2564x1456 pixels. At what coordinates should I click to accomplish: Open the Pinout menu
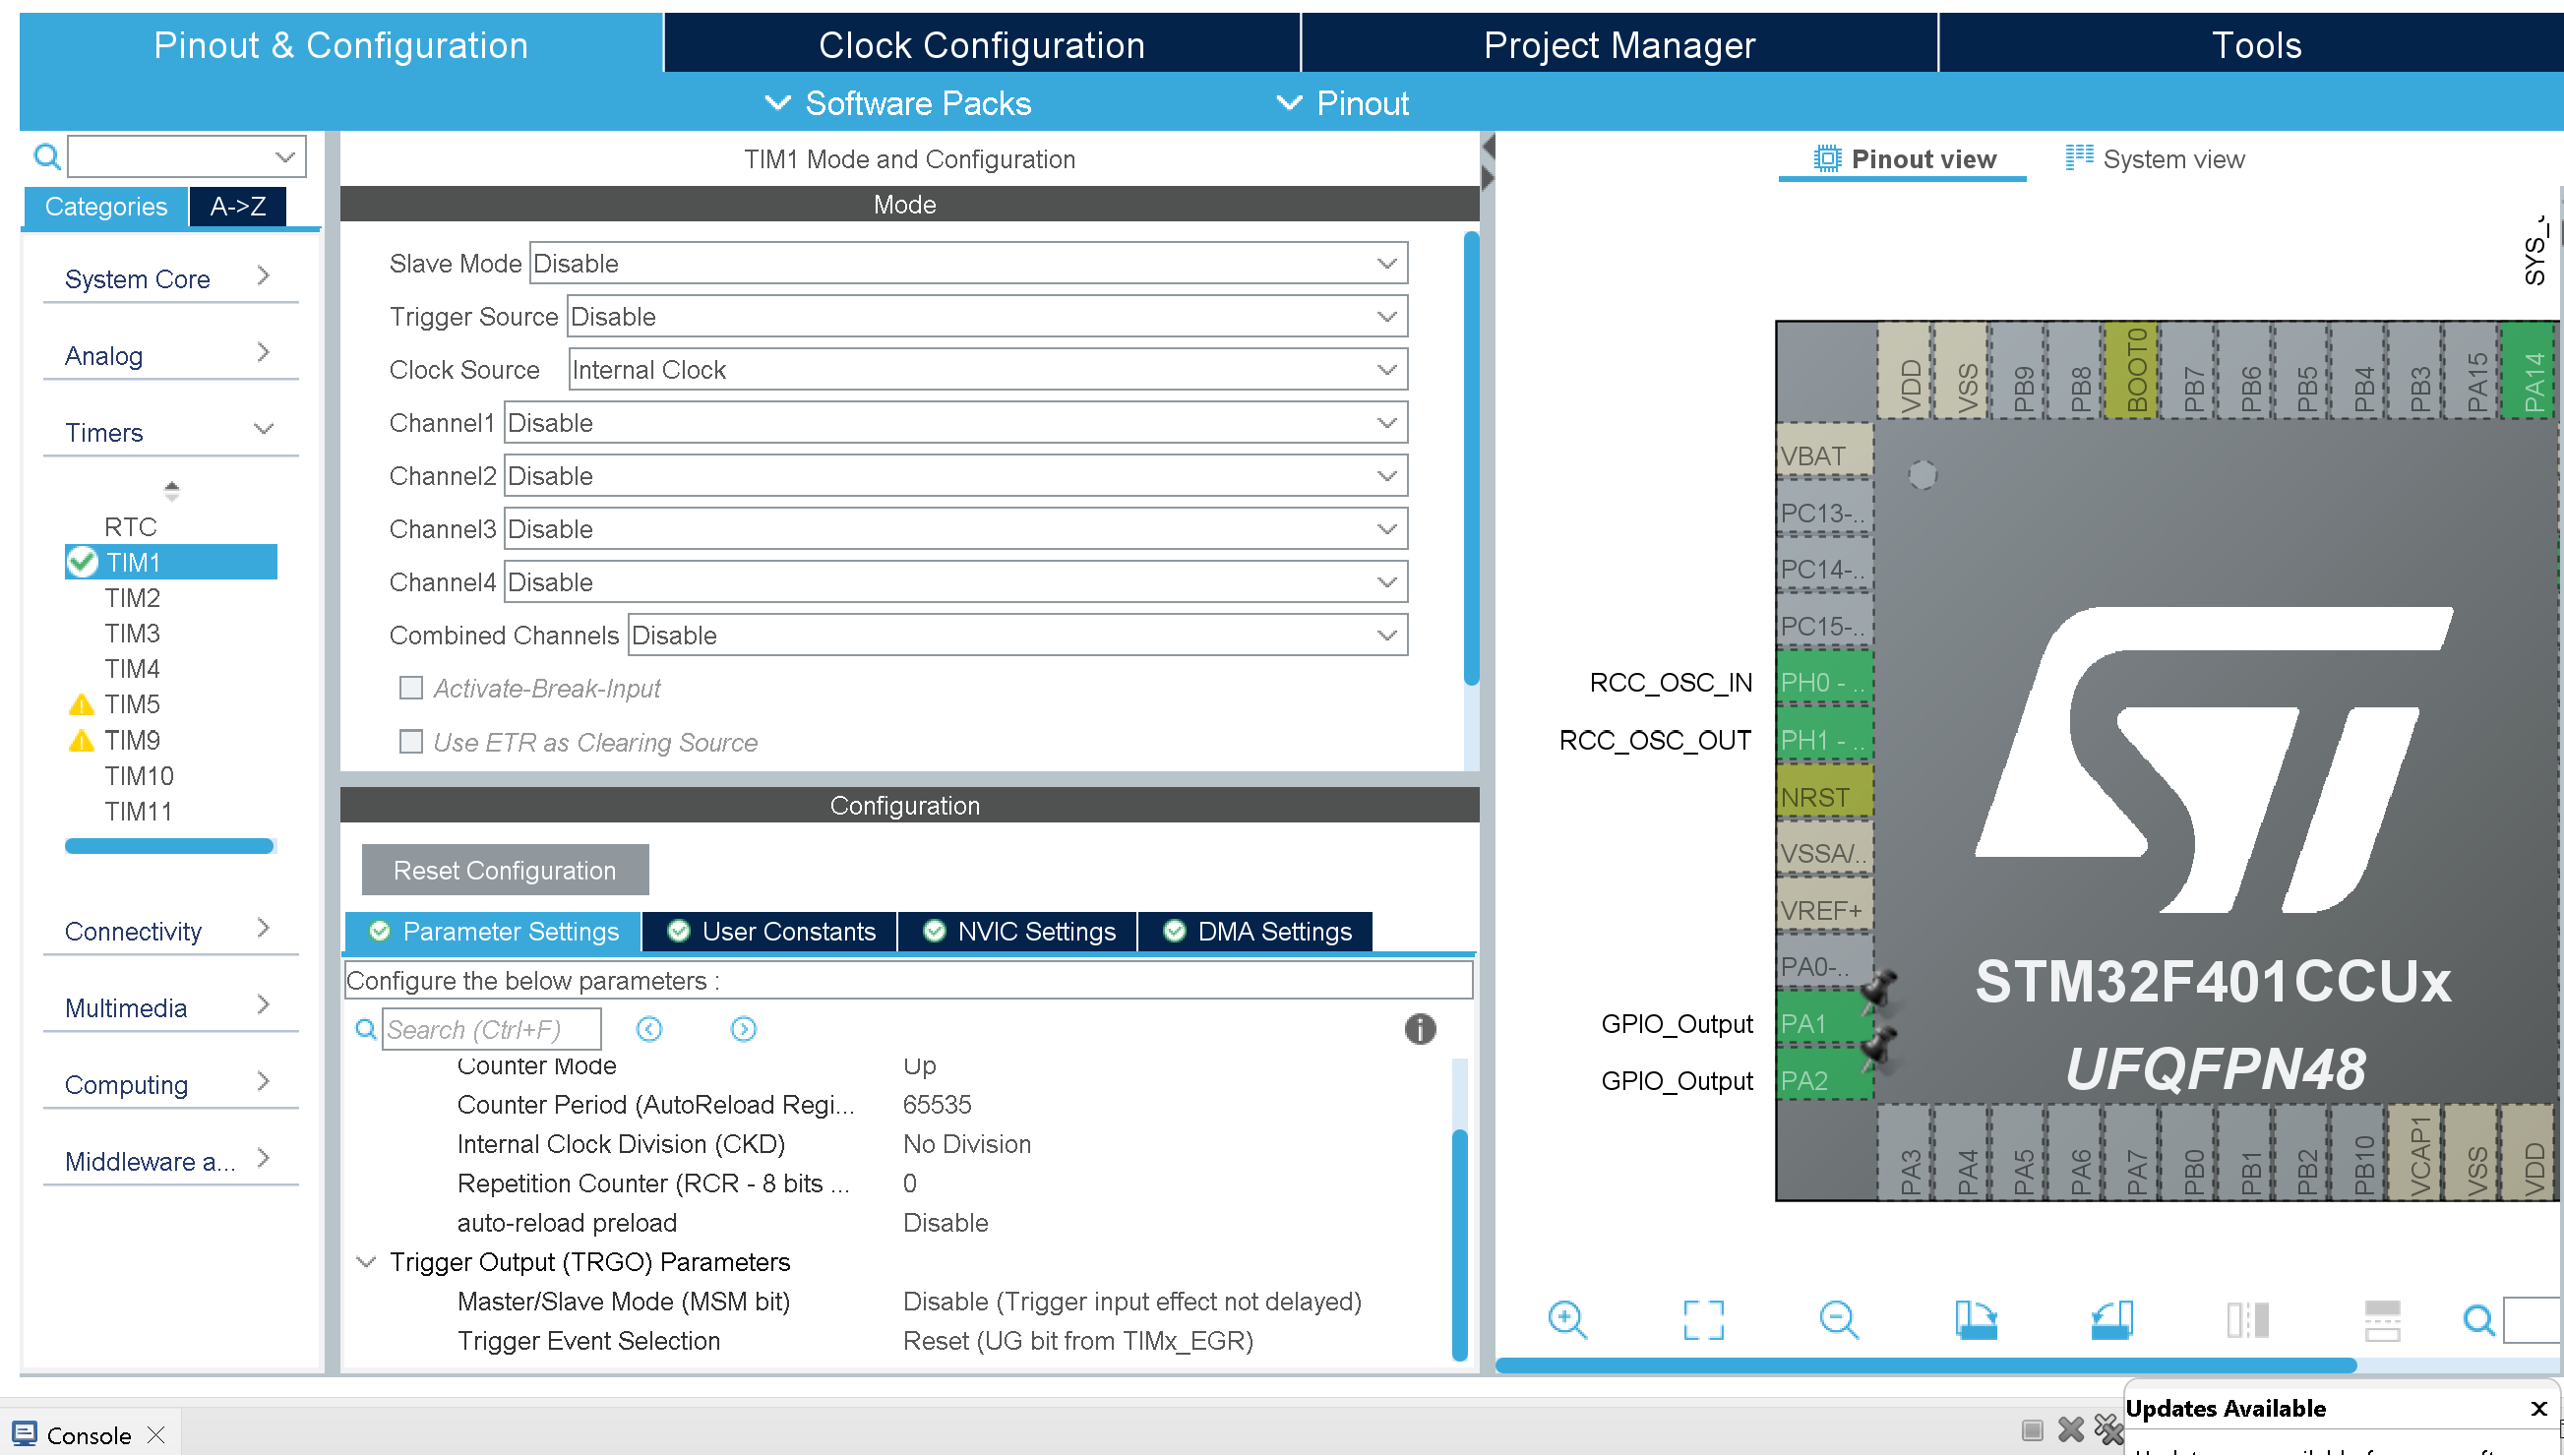tap(1343, 103)
